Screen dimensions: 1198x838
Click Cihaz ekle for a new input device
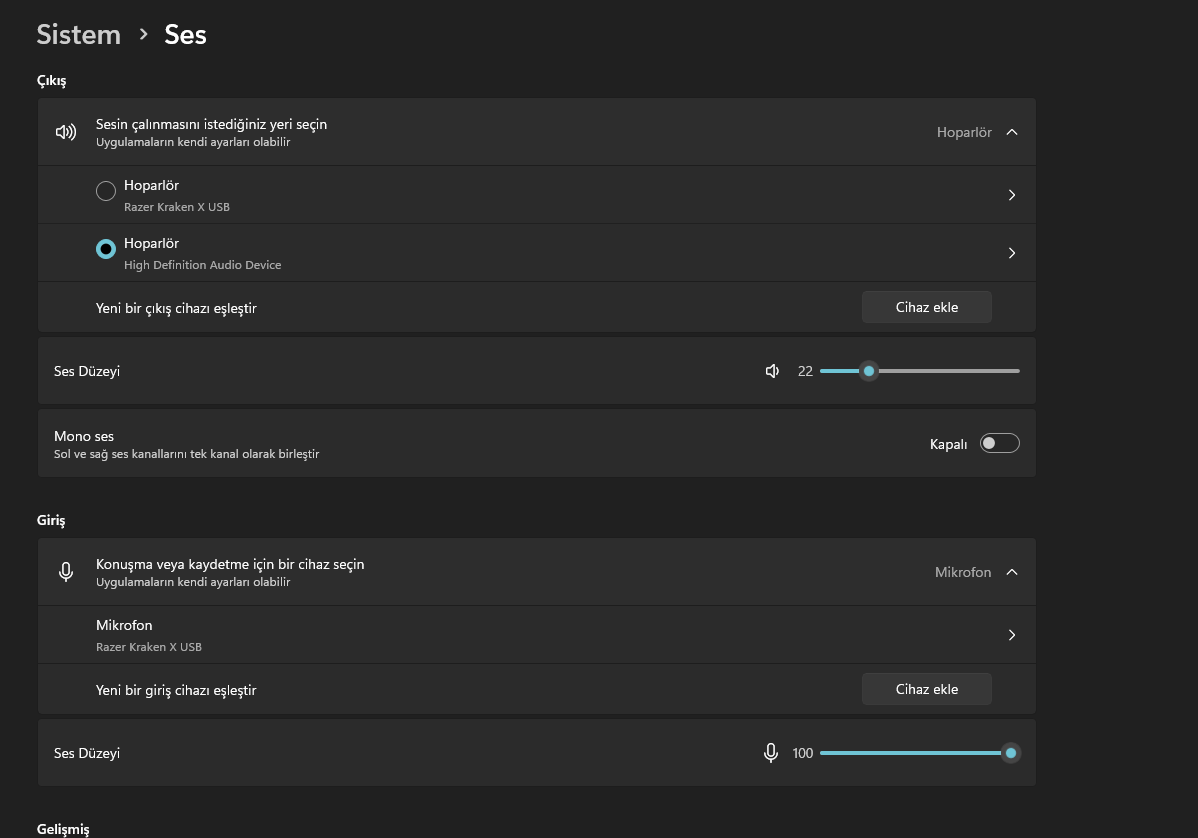tap(926, 689)
